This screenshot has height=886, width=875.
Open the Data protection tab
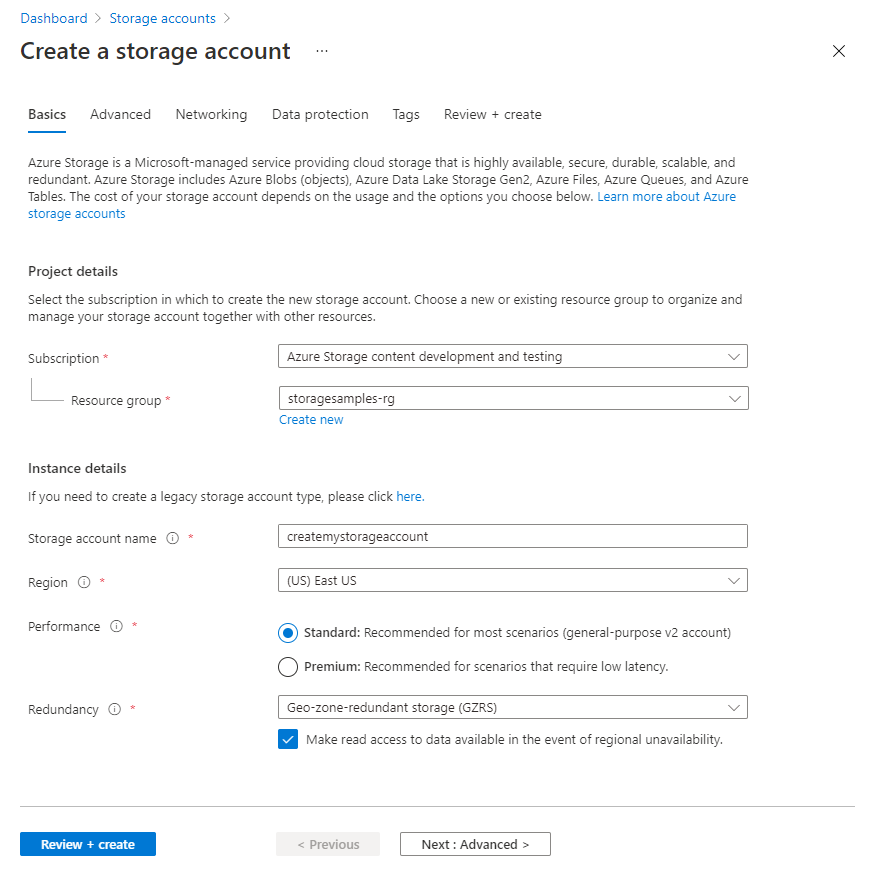[x=320, y=115]
